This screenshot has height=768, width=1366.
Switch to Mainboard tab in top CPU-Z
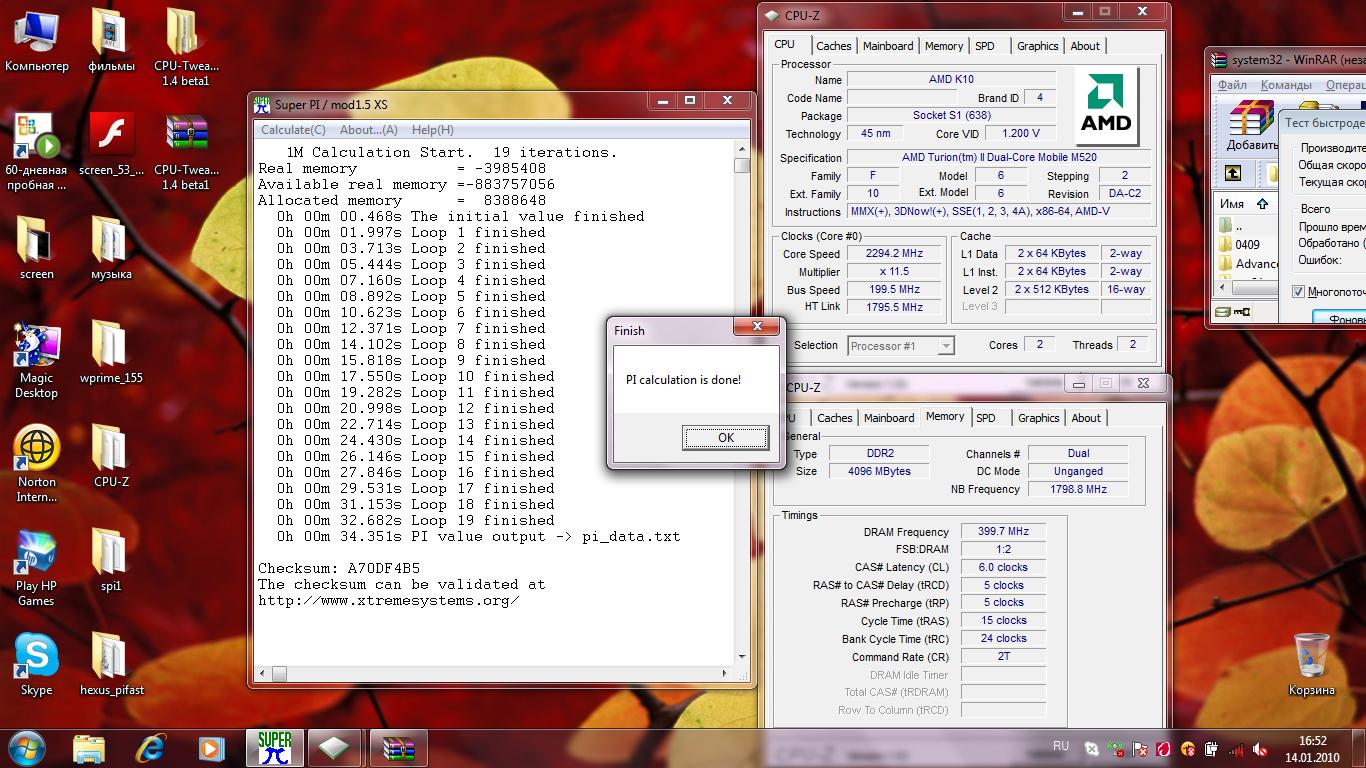pyautogui.click(x=888, y=46)
